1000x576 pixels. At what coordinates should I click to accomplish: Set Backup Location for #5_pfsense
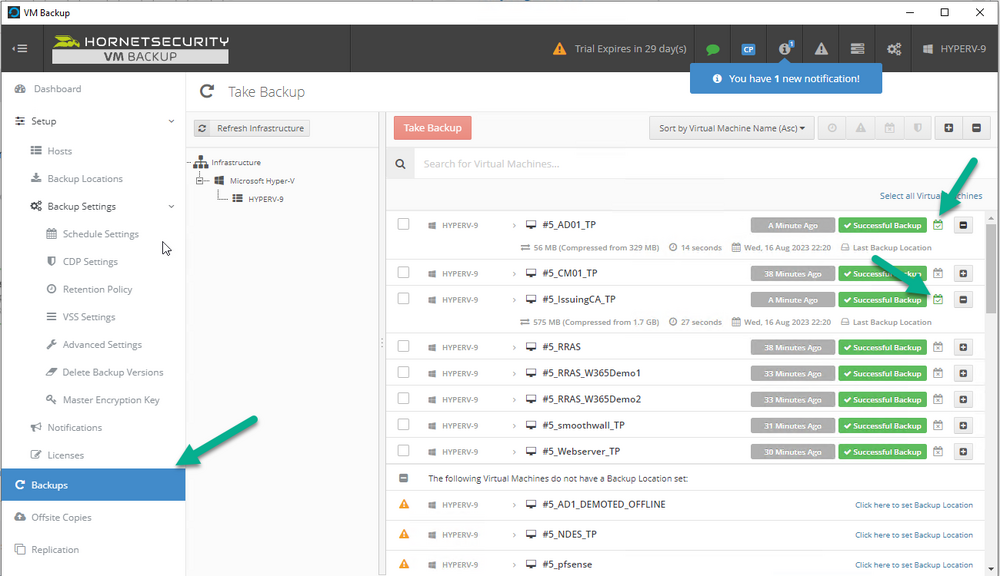pyautogui.click(x=914, y=565)
